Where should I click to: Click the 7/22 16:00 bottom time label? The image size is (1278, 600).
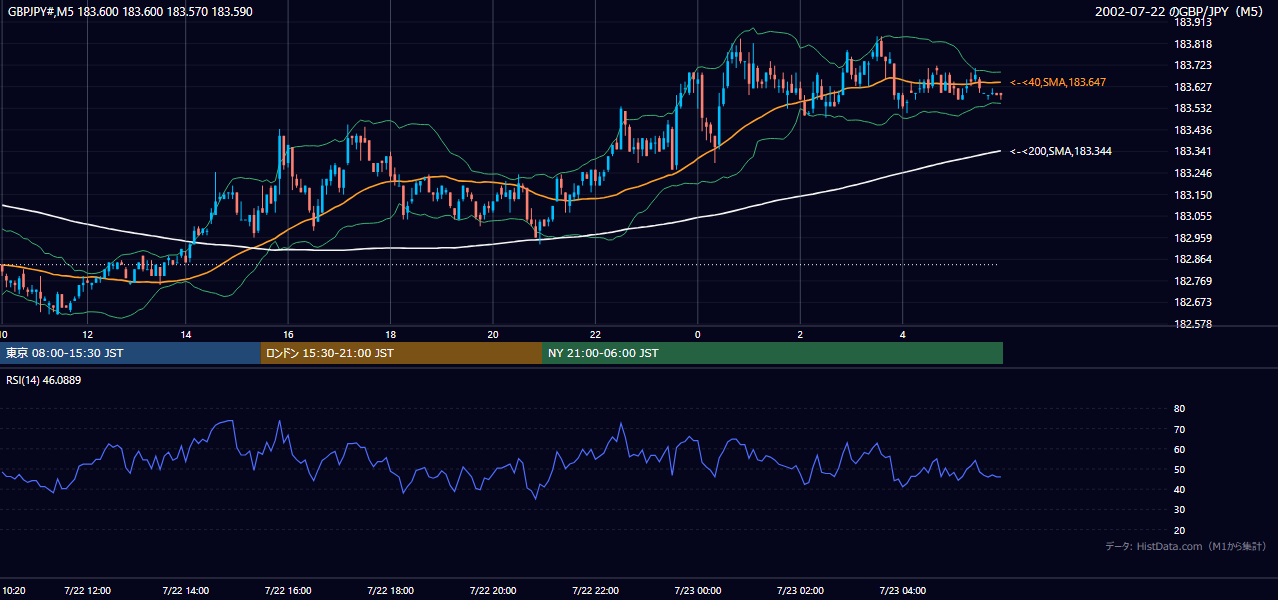point(289,590)
